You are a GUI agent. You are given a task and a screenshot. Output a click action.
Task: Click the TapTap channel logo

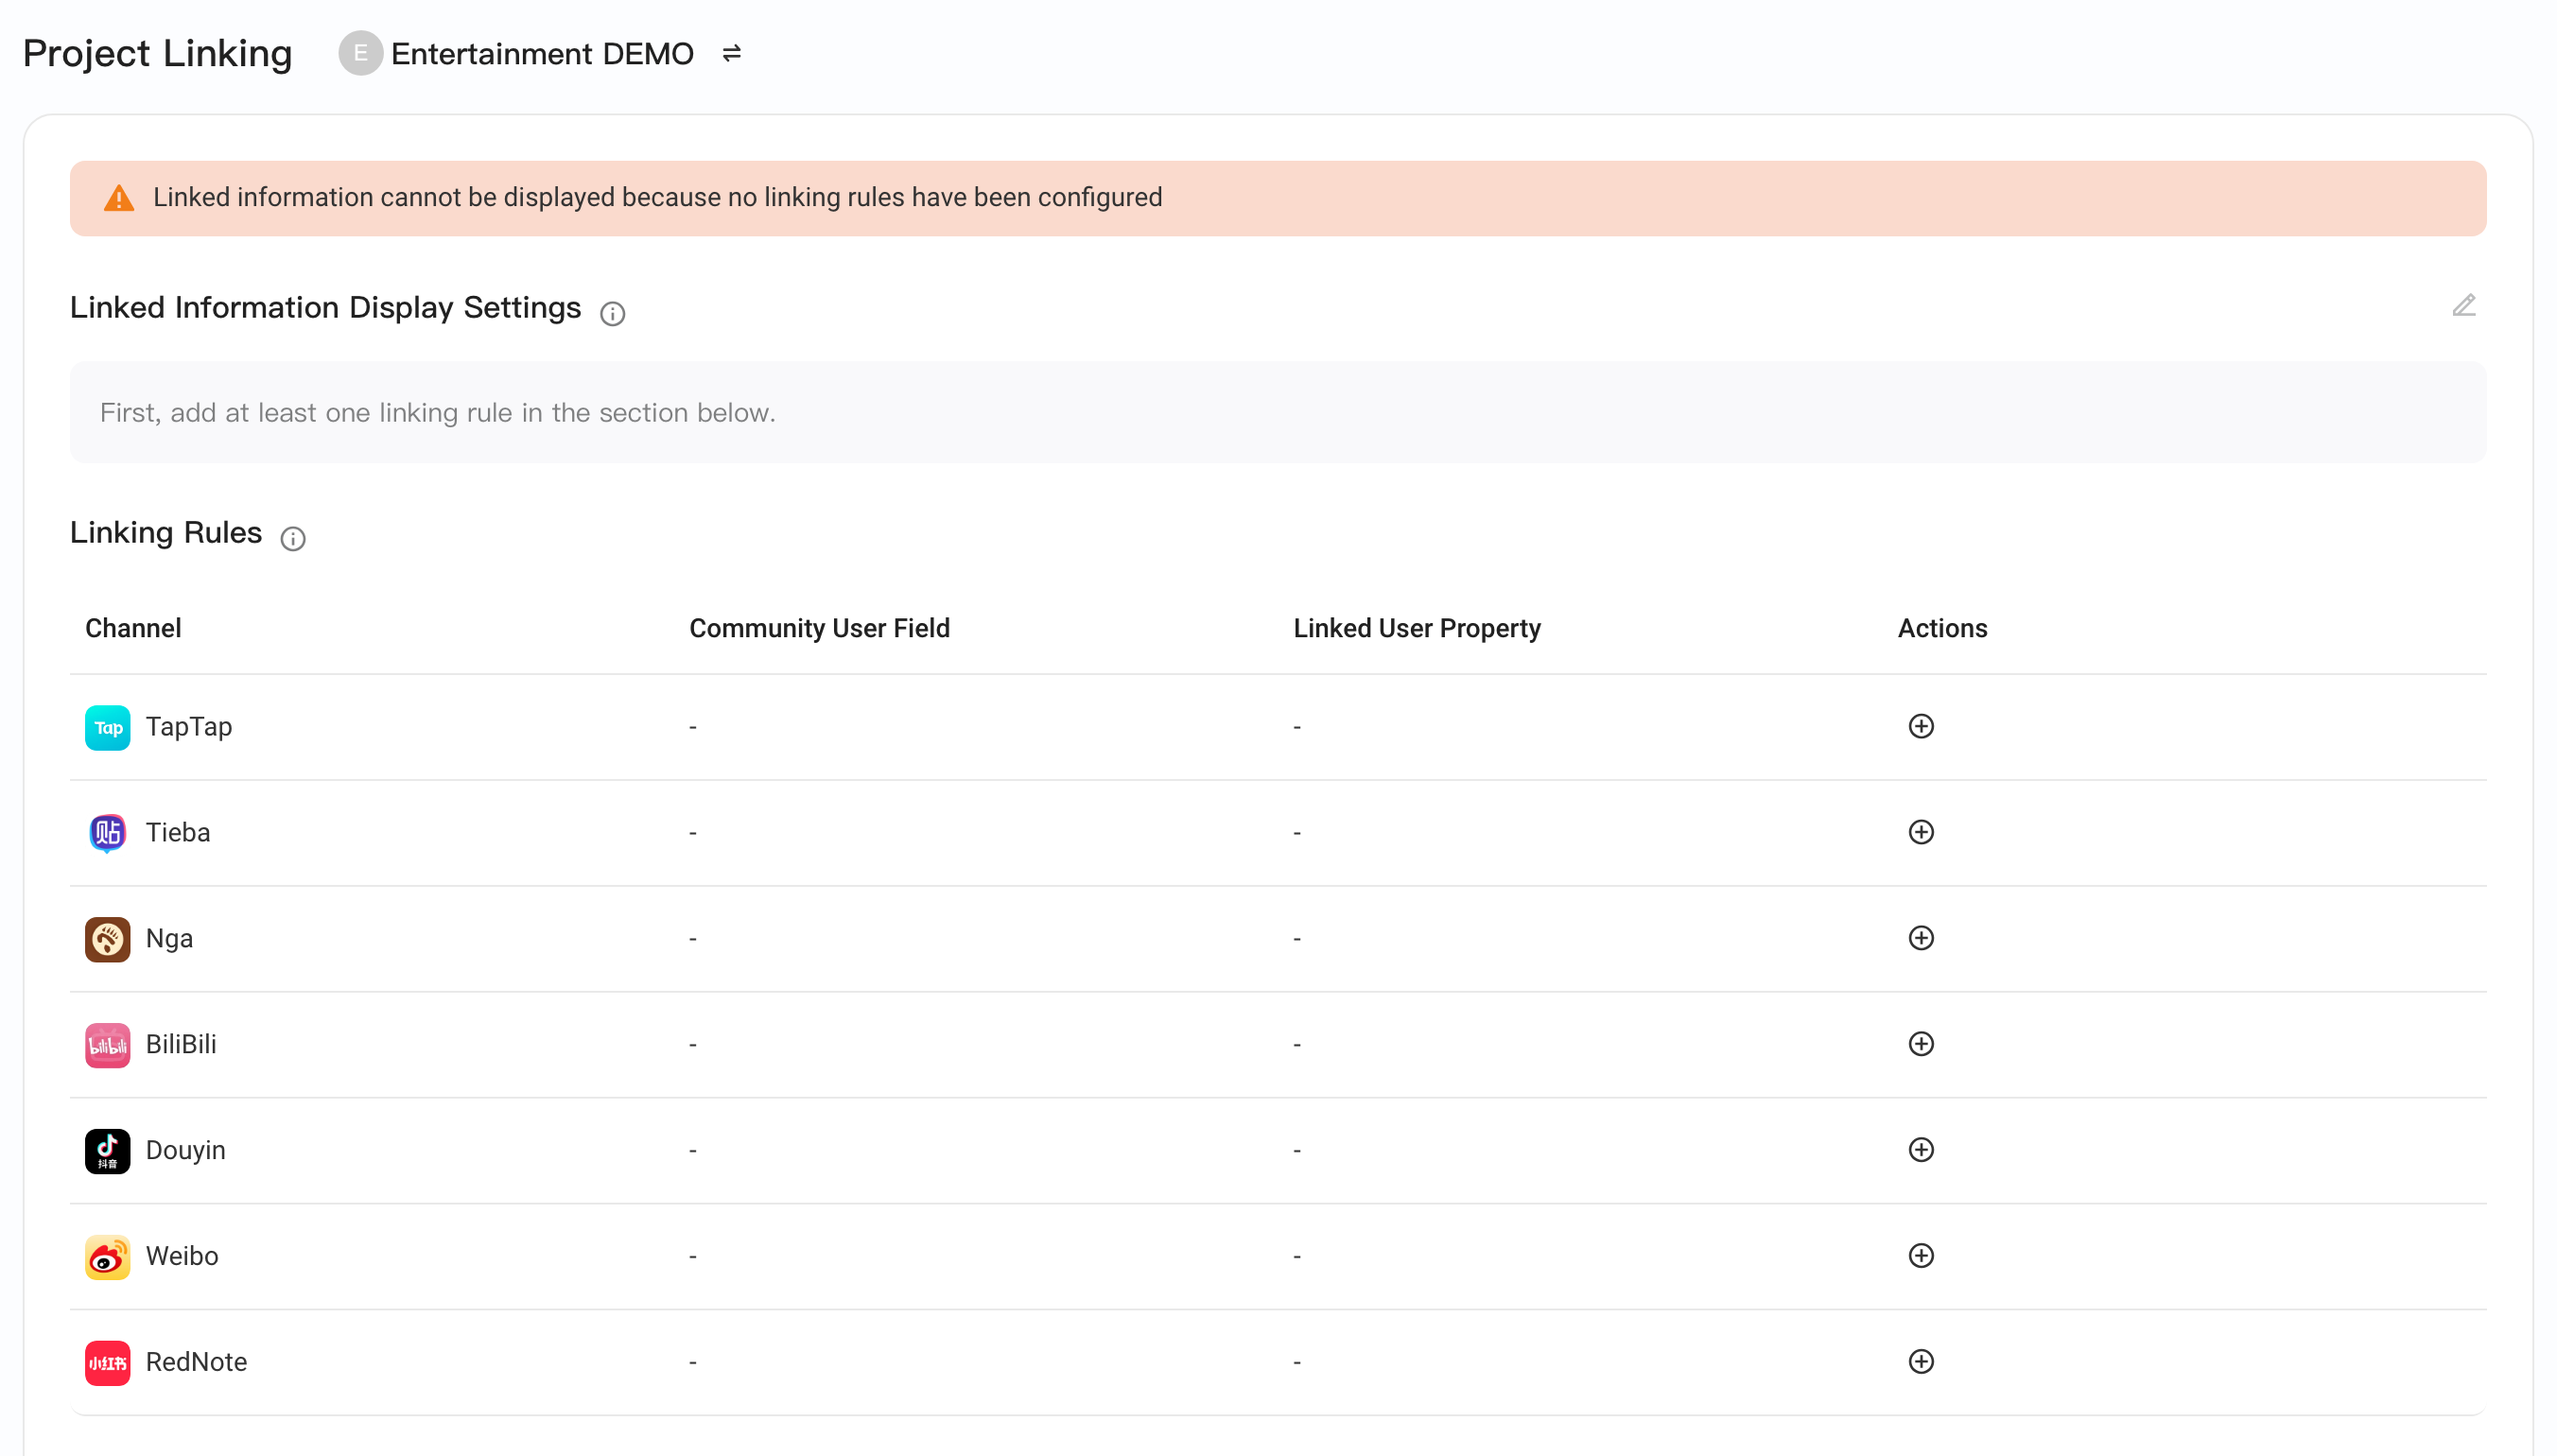108,728
